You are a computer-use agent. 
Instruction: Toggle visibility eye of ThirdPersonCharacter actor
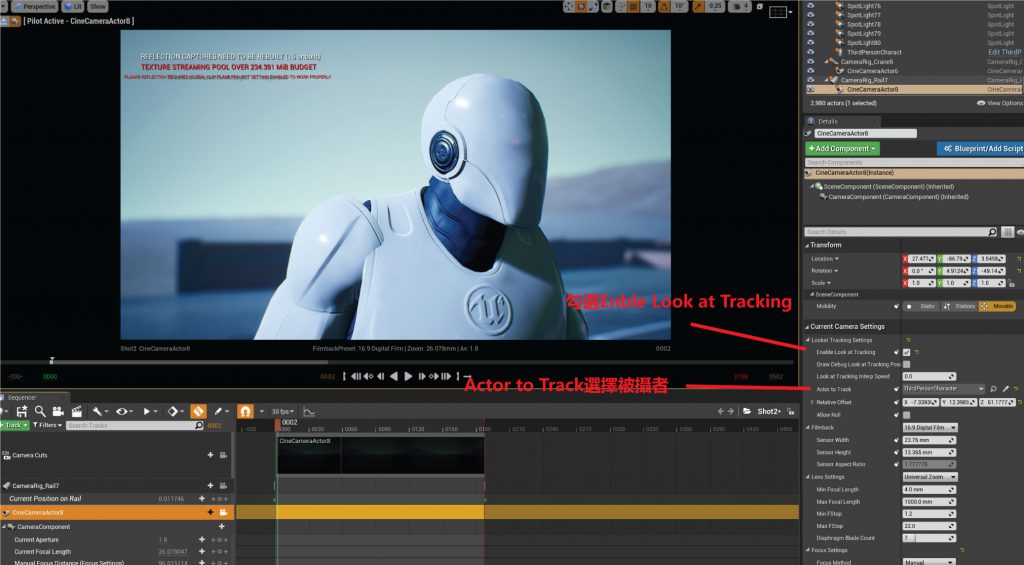[810, 52]
